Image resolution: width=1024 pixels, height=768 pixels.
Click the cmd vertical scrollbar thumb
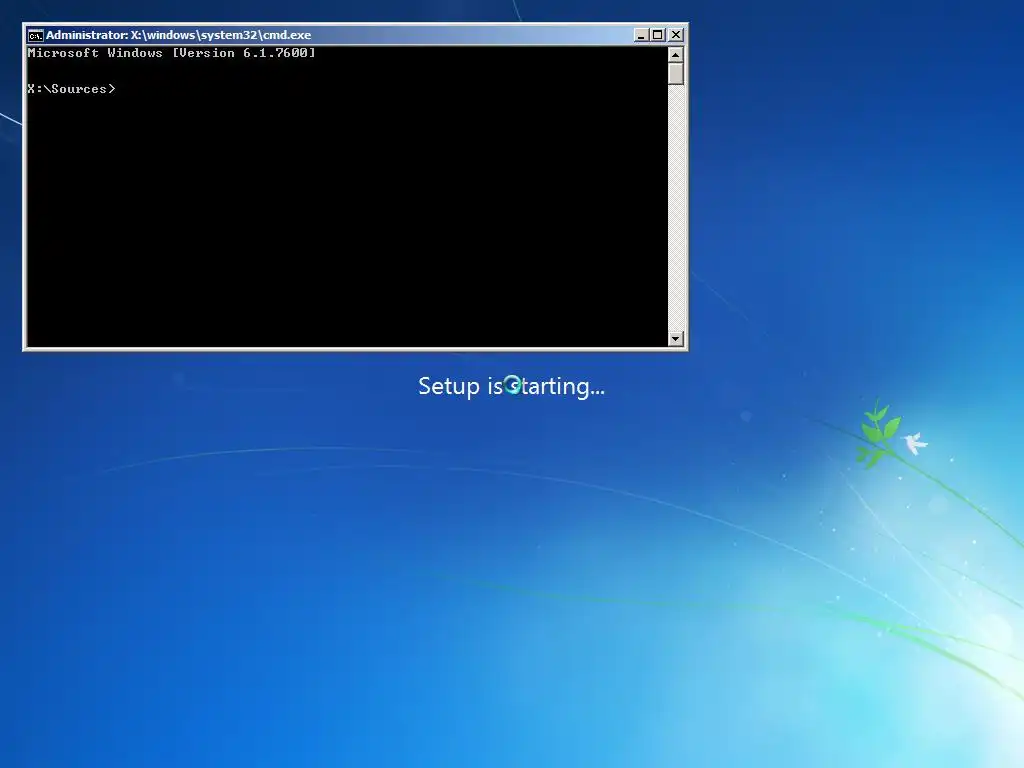[x=676, y=74]
